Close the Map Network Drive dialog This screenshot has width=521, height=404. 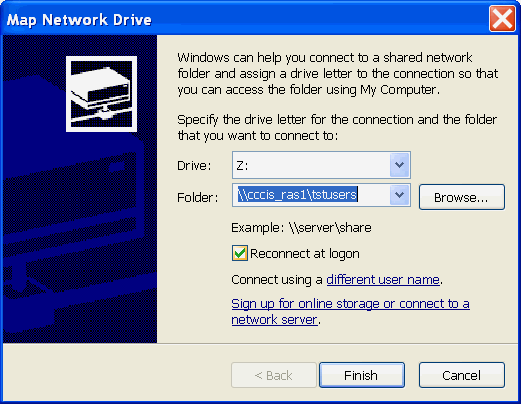click(502, 19)
